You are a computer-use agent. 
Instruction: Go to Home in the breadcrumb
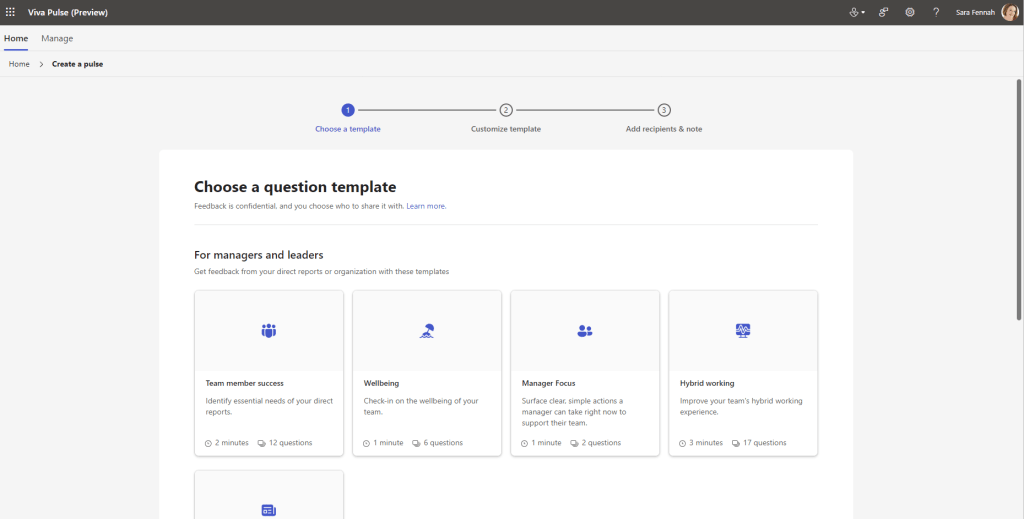click(19, 64)
